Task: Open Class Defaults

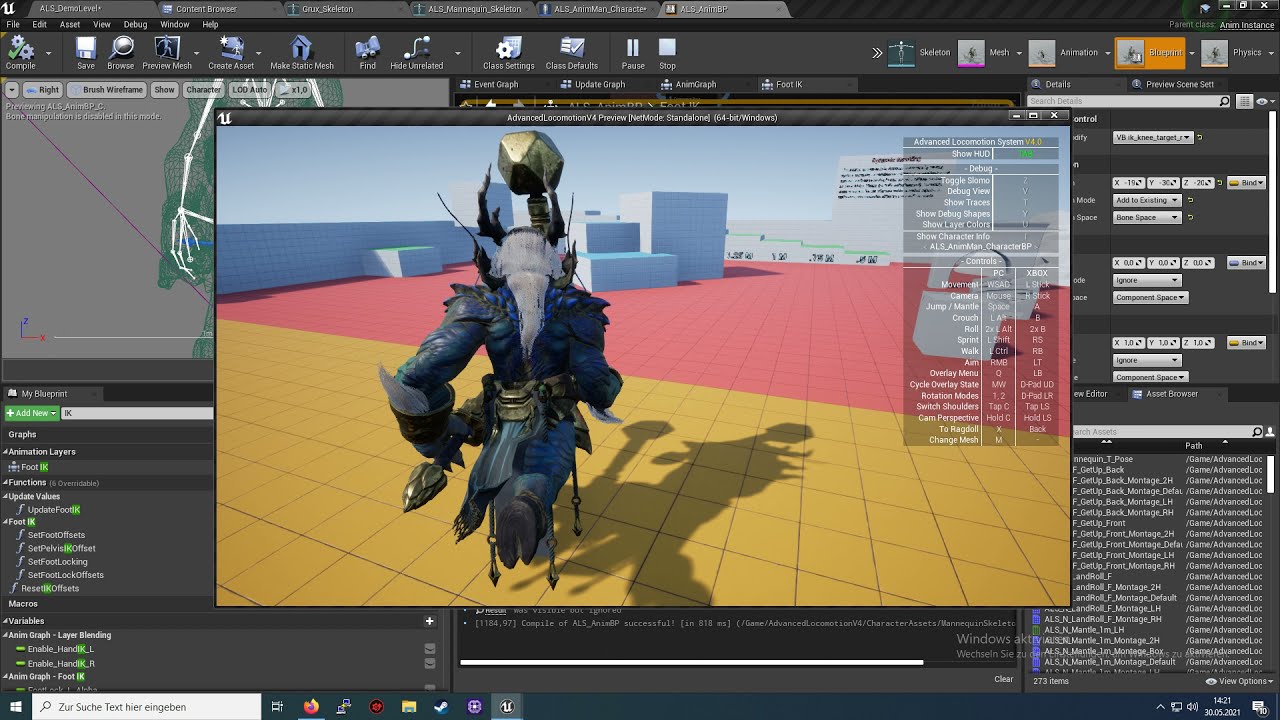Action: pos(572,52)
